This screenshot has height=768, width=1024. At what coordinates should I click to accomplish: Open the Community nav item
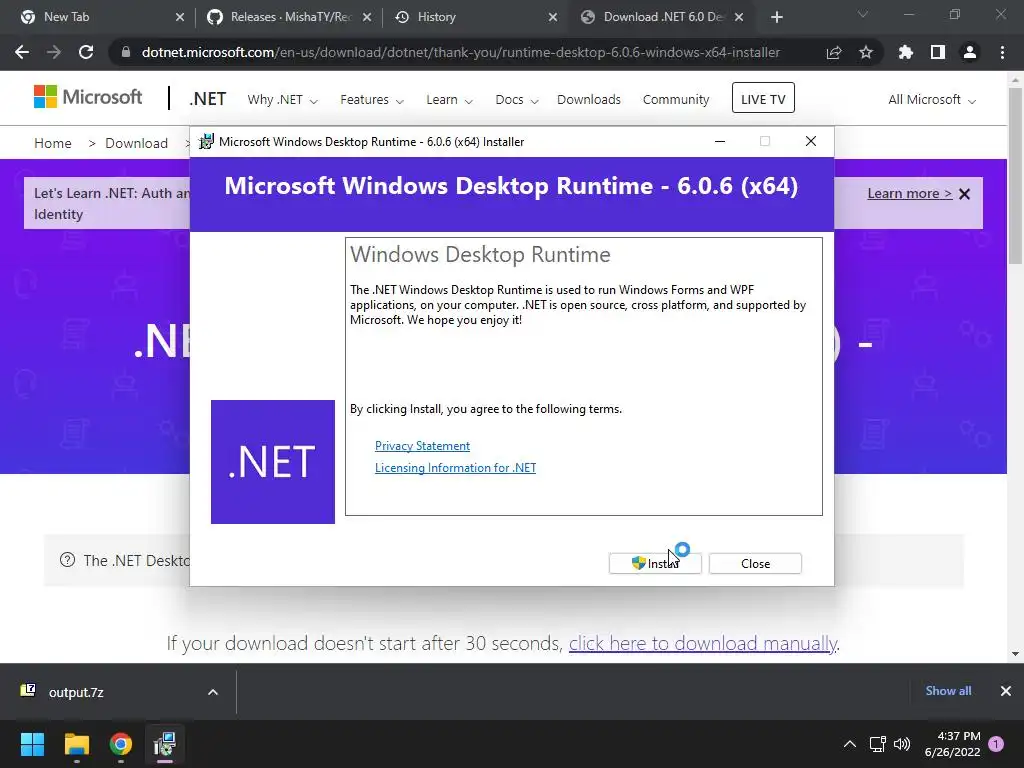[x=676, y=99]
